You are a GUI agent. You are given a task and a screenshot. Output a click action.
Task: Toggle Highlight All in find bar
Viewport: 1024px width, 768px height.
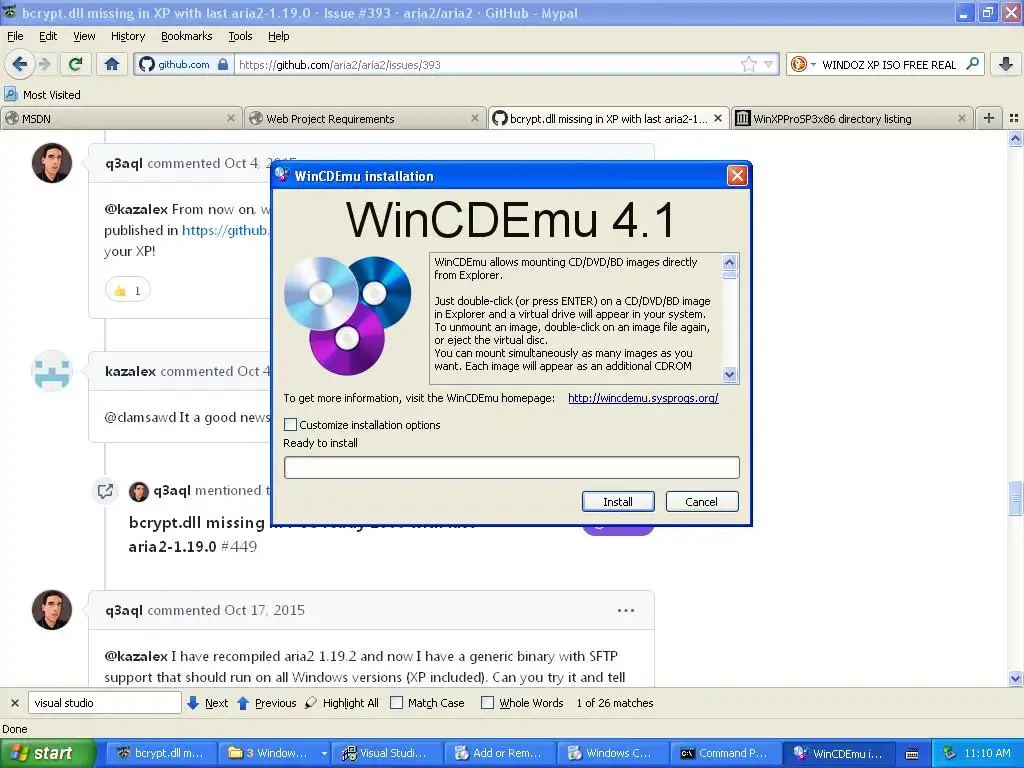pyautogui.click(x=342, y=703)
